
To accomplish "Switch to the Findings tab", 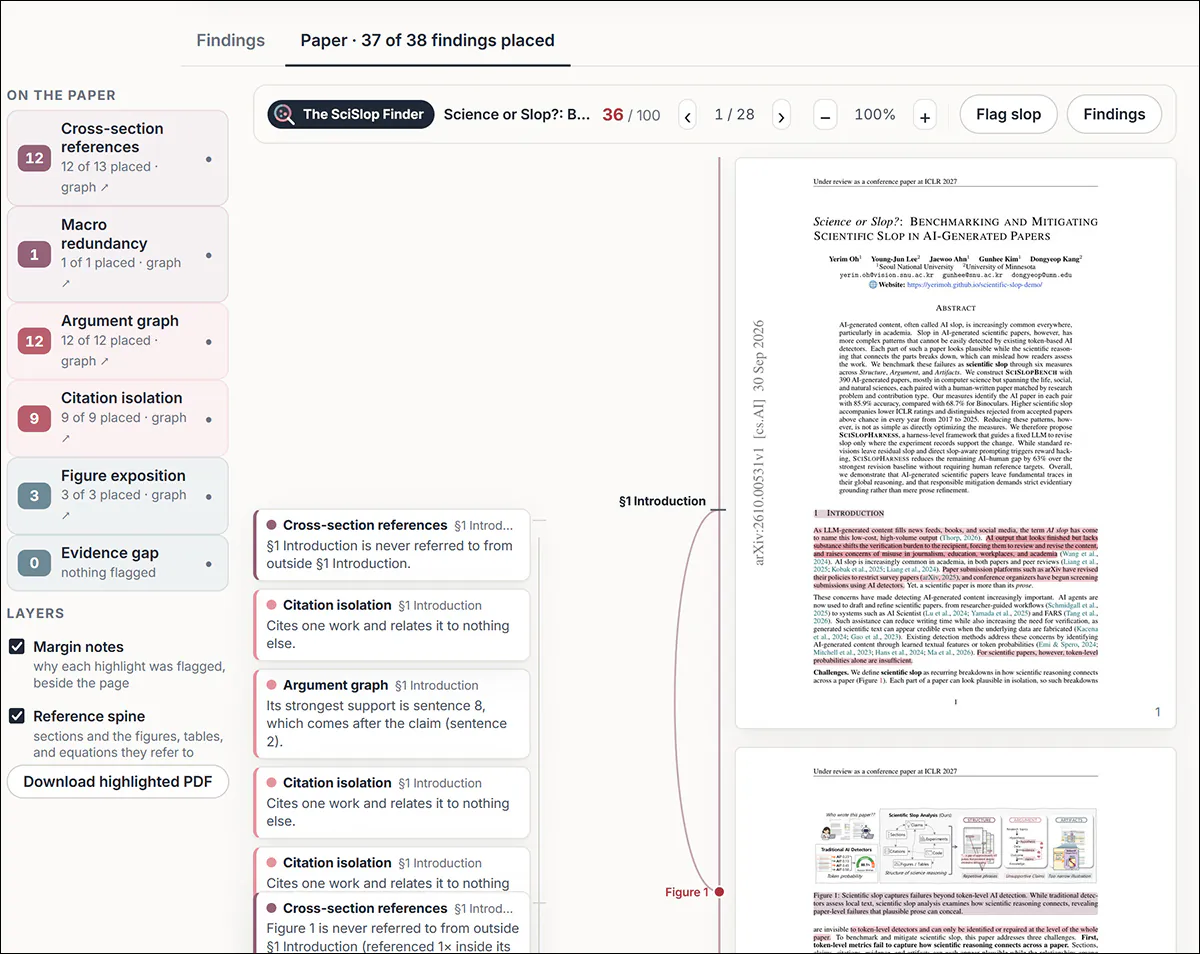I will pos(230,41).
